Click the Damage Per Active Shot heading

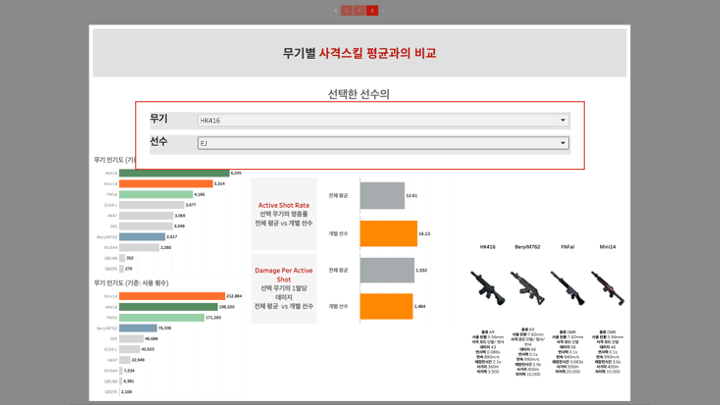click(x=284, y=275)
